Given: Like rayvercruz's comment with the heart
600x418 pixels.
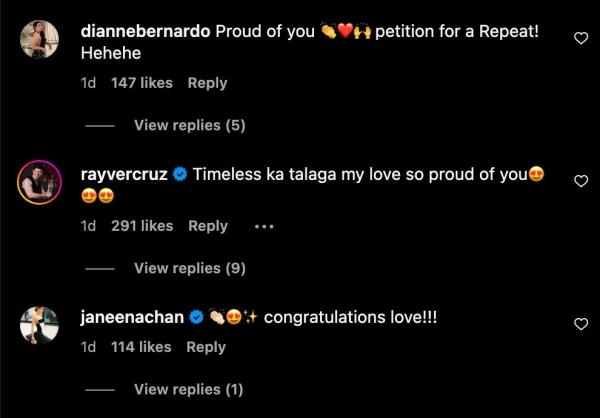Looking at the screenshot, I should point(582,181).
